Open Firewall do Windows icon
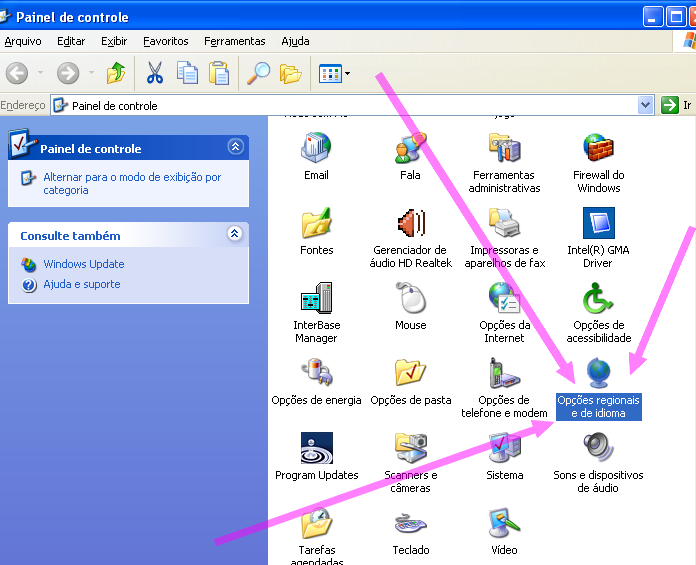The width and height of the screenshot is (696, 565). (x=598, y=147)
